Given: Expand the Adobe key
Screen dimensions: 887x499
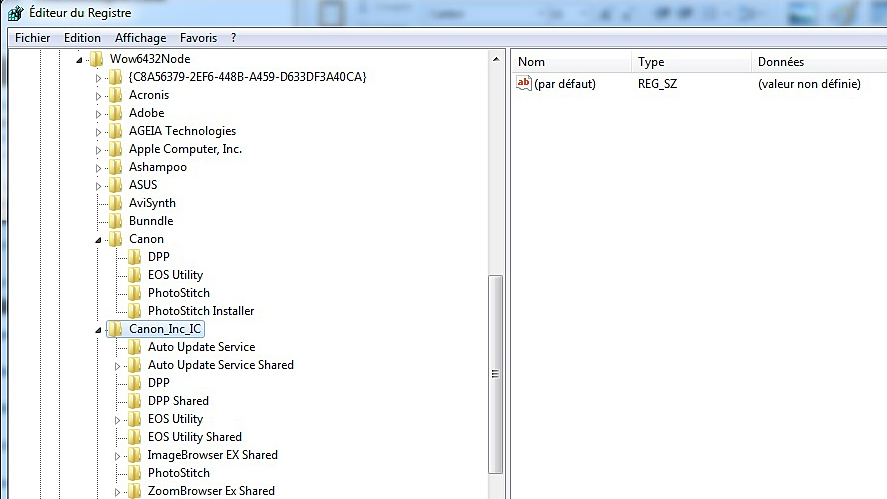Looking at the screenshot, I should pyautogui.click(x=98, y=114).
